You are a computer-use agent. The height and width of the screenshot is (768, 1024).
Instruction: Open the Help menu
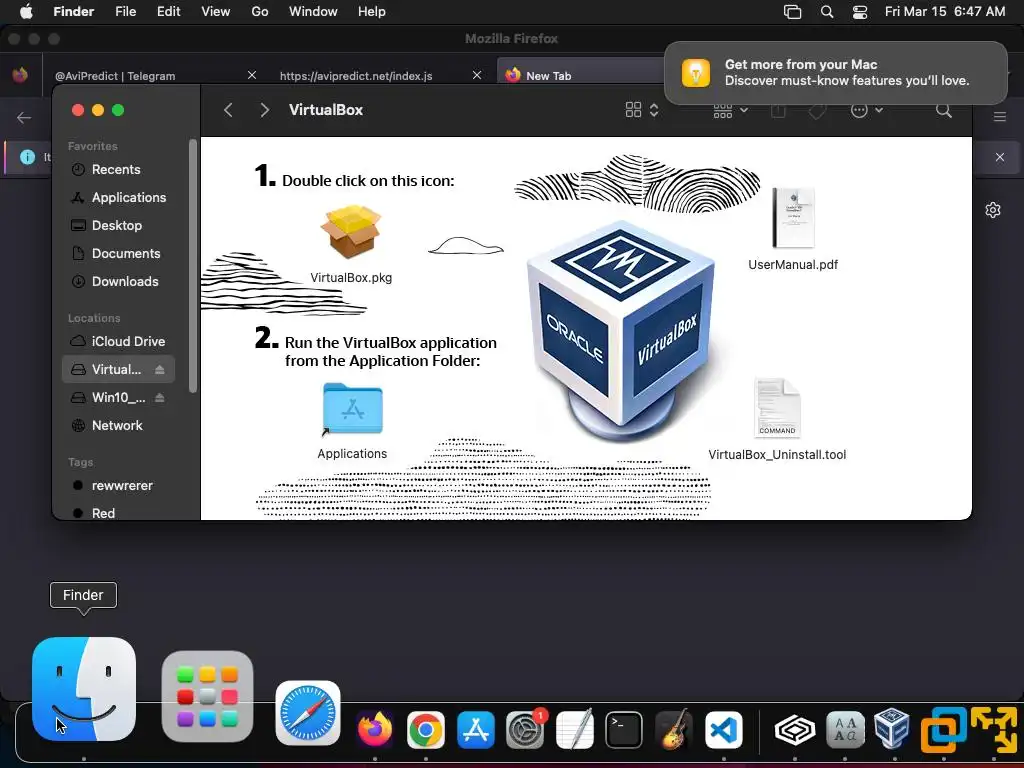pyautogui.click(x=372, y=11)
